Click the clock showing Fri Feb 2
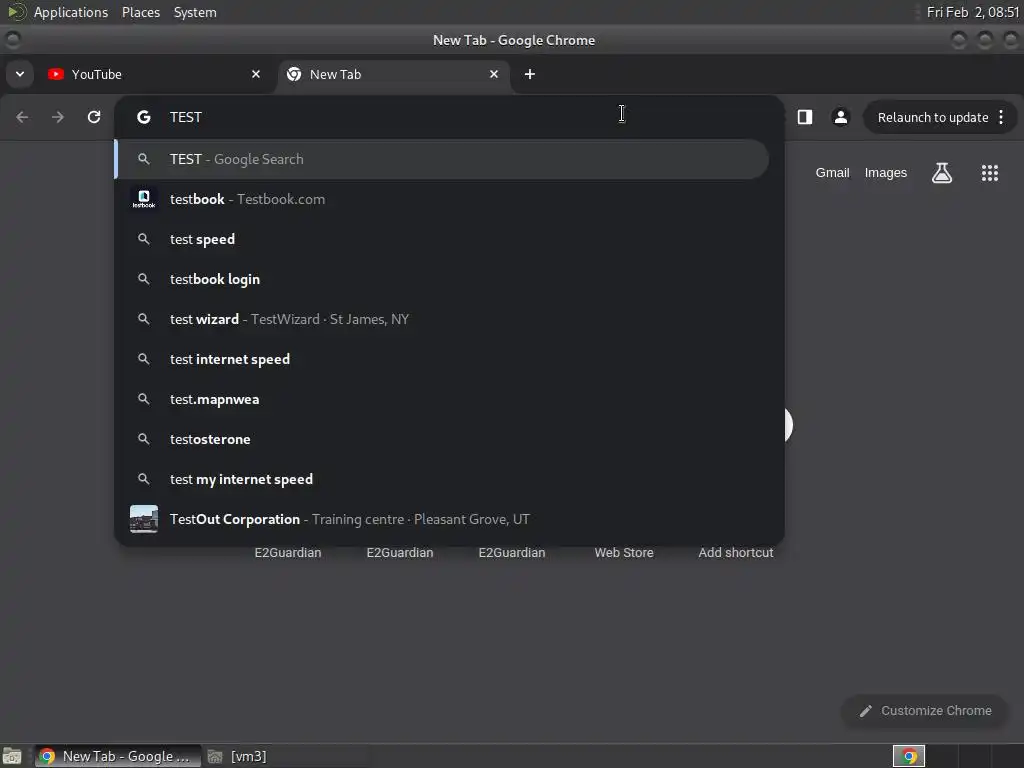Image resolution: width=1024 pixels, height=768 pixels. [972, 12]
